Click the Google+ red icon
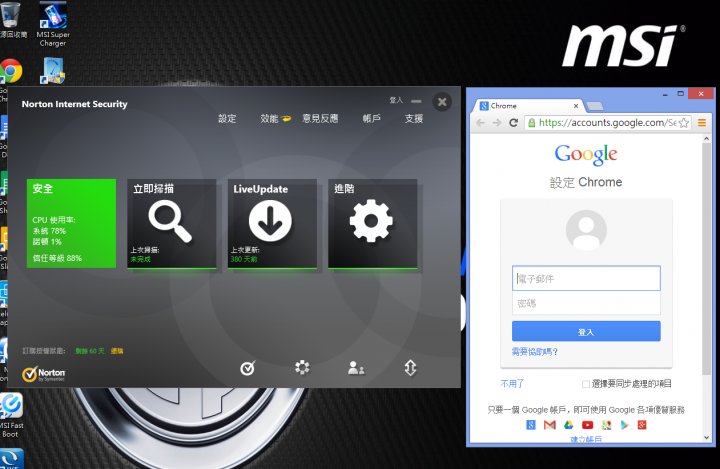 tap(642, 425)
